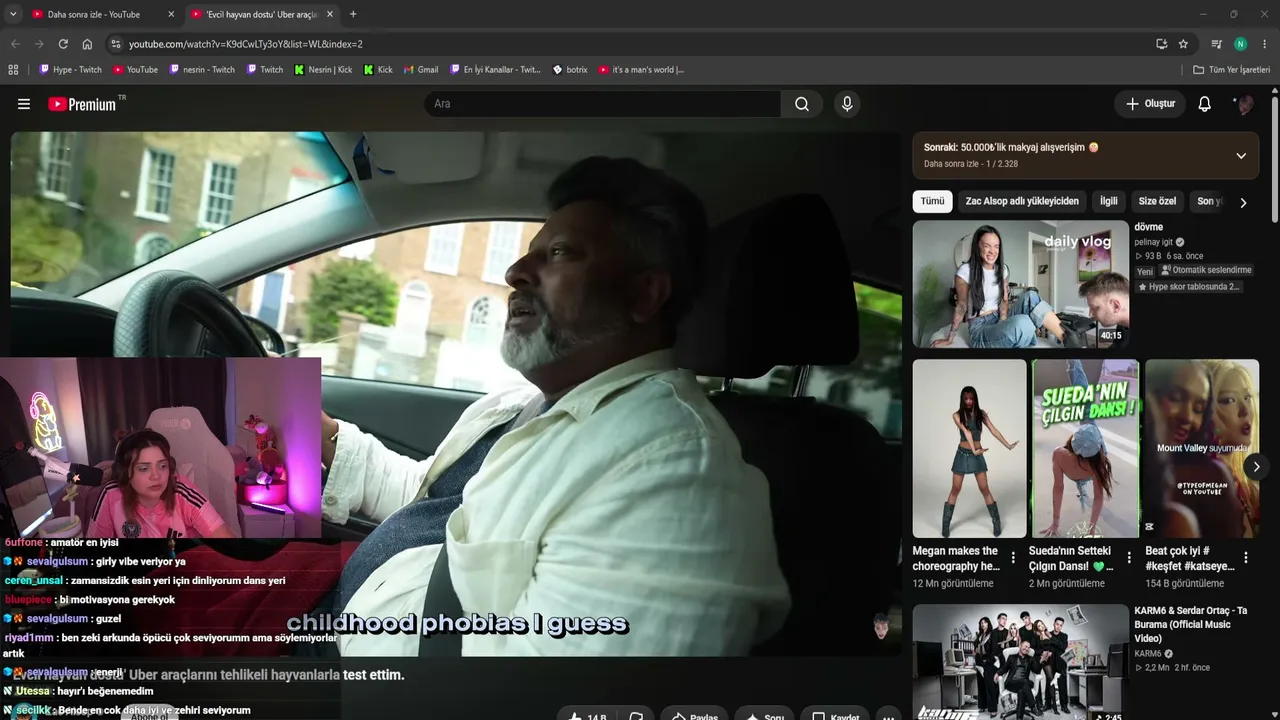Open the 'Megan makes the choreography' short thumbnail

[969, 449]
